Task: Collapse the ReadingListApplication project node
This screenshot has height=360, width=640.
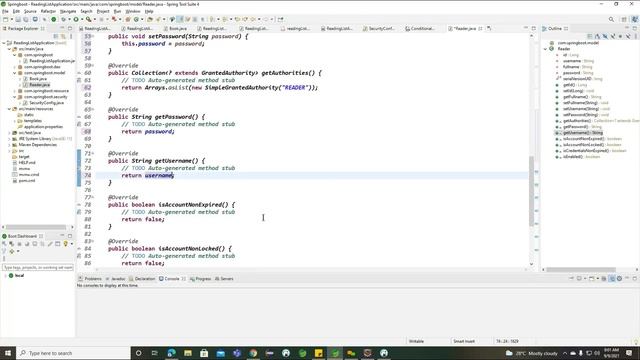Action: coord(4,43)
